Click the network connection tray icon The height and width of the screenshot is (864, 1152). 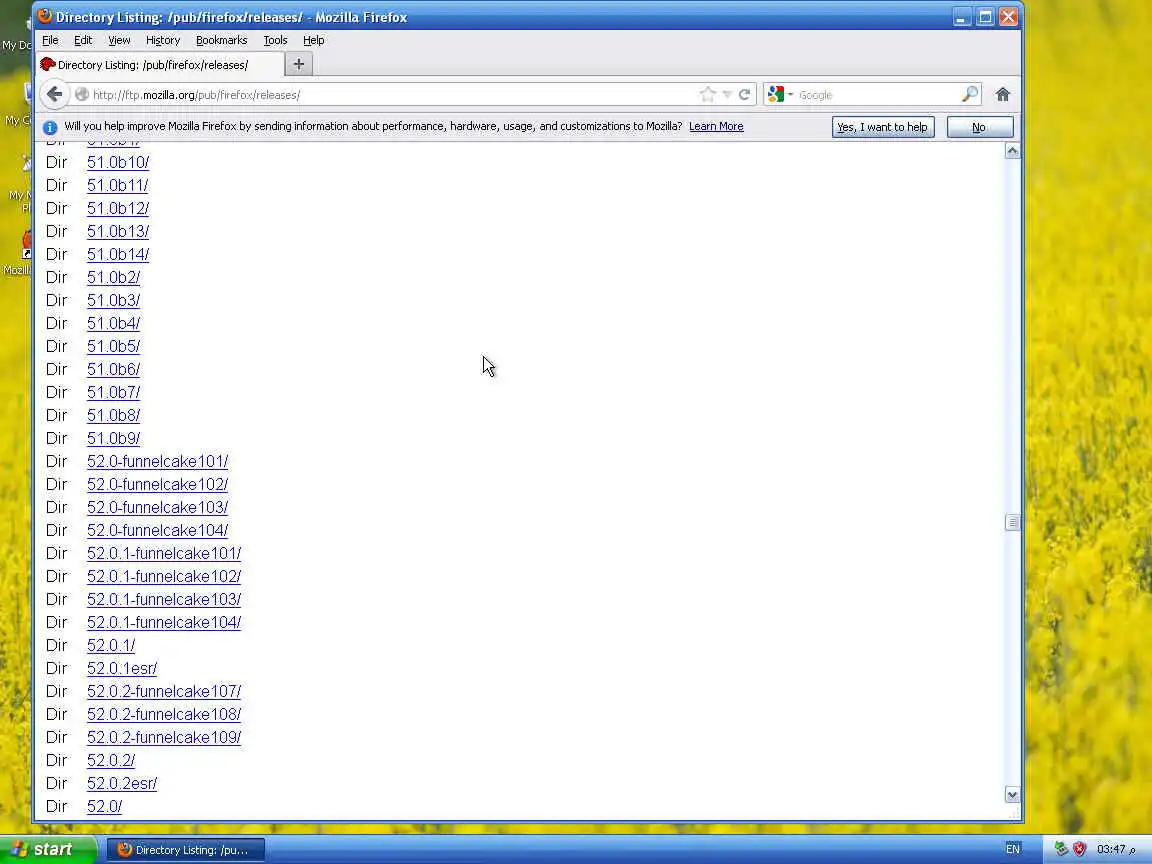coord(1061,849)
